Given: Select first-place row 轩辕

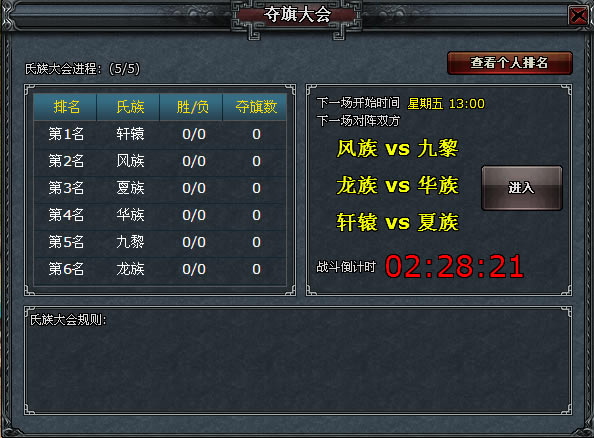Looking at the screenshot, I should pos(160,134).
